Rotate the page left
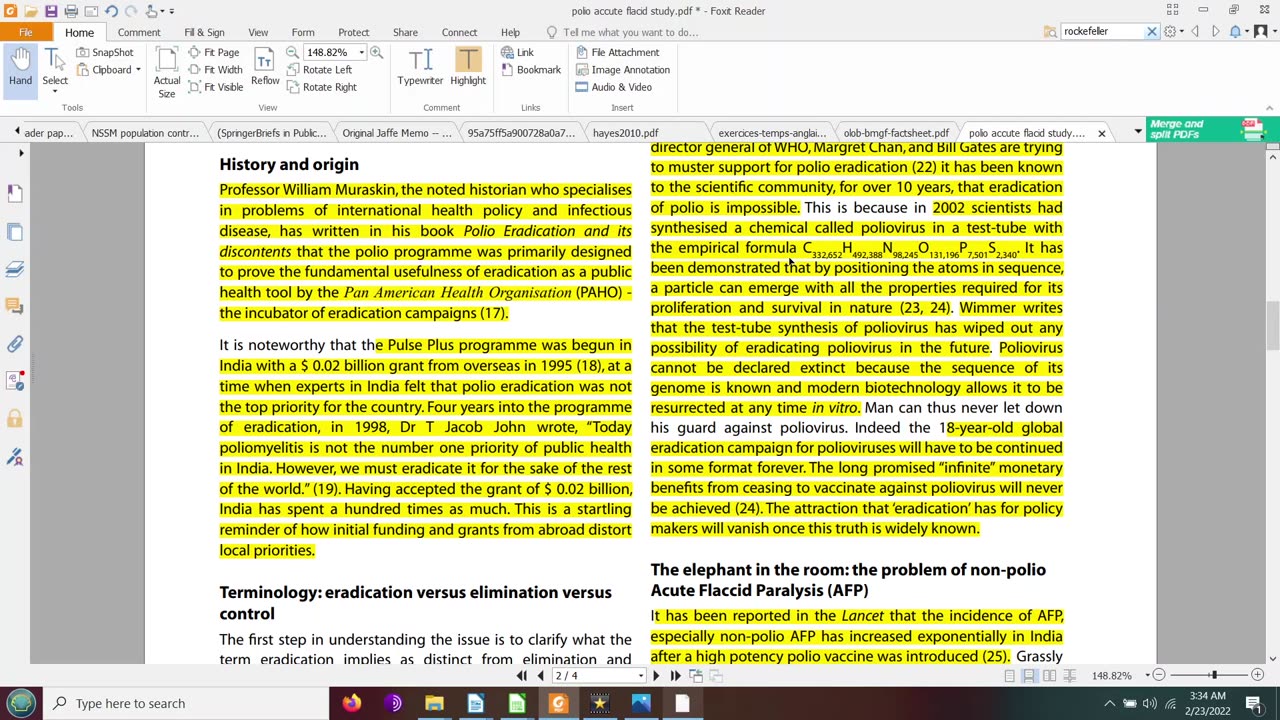 pos(319,70)
